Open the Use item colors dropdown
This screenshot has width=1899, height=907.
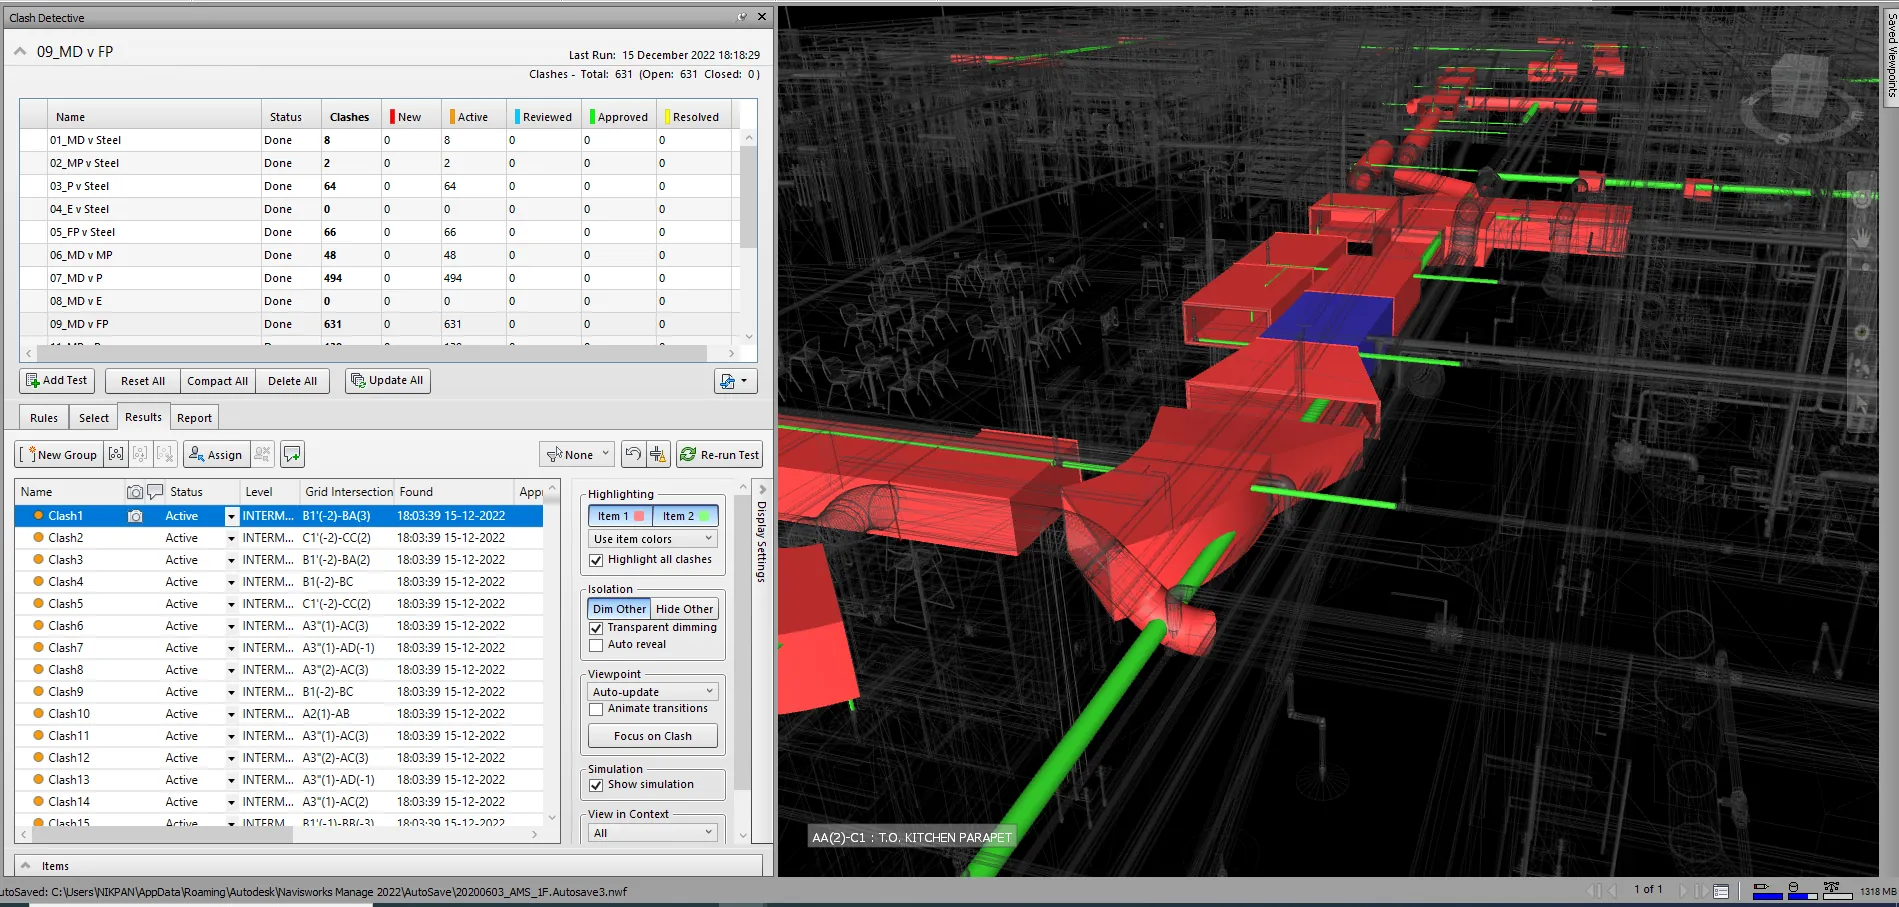coord(653,539)
